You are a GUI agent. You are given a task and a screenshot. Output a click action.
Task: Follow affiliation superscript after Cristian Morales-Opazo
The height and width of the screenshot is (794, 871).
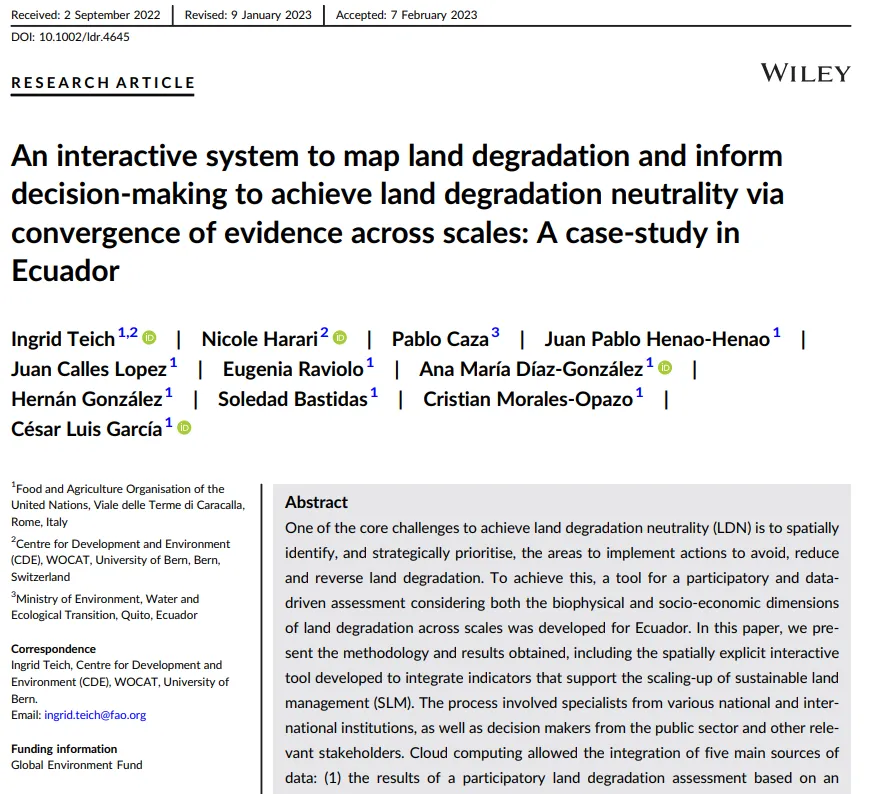coord(640,394)
